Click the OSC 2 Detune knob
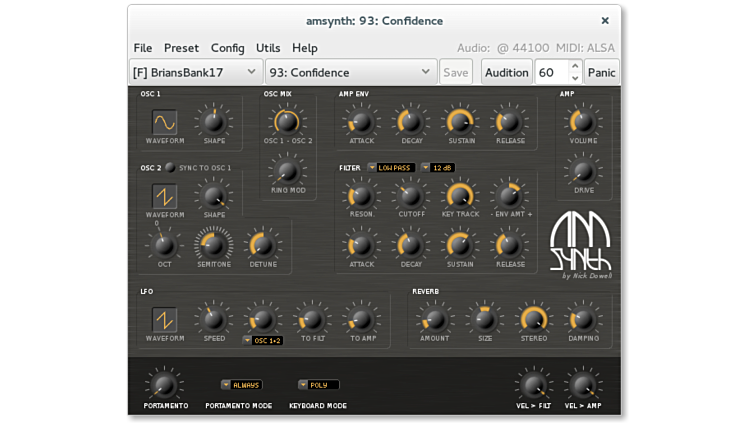This screenshot has width=752, height=423. 263,246
